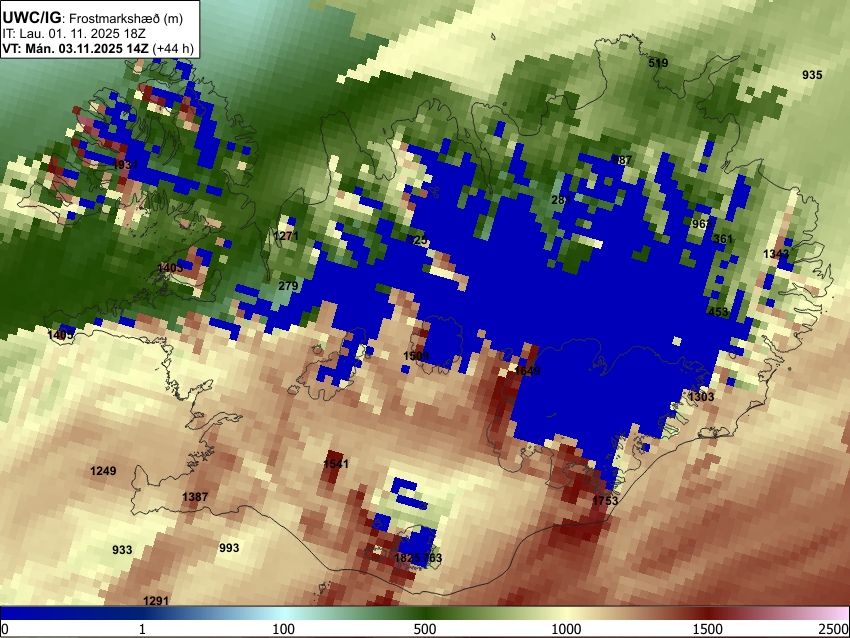
Task: Click the 1500 tick on the color scale
Action: [708, 629]
